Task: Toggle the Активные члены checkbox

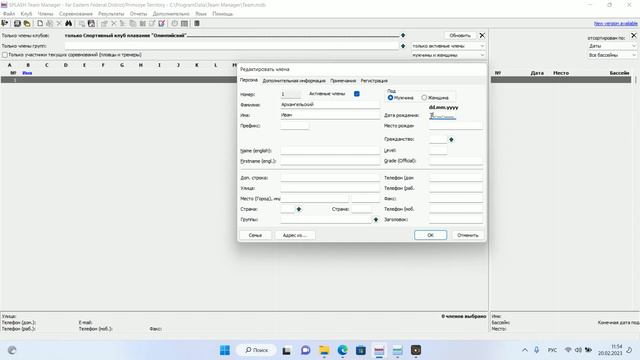Action: 357,94
